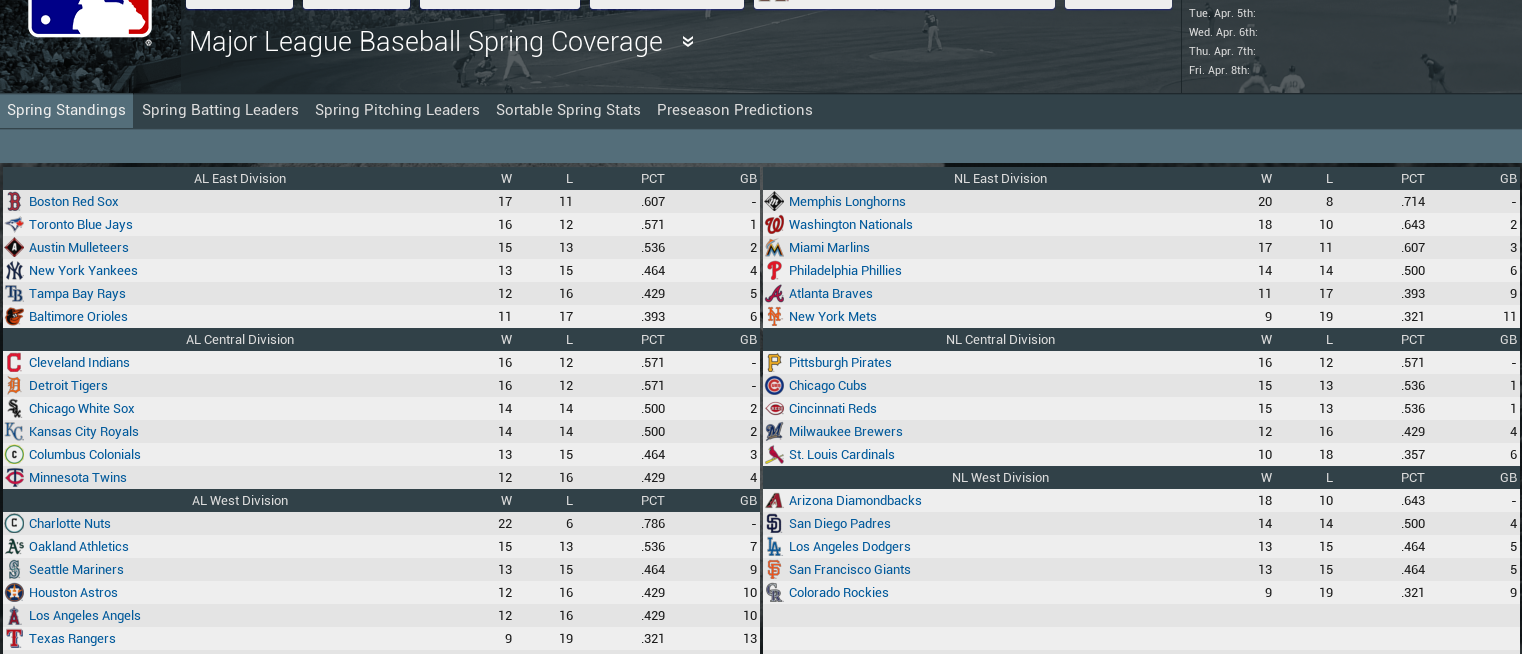
Task: Click the Baltimore Orioles bird logo
Action: [x=14, y=317]
